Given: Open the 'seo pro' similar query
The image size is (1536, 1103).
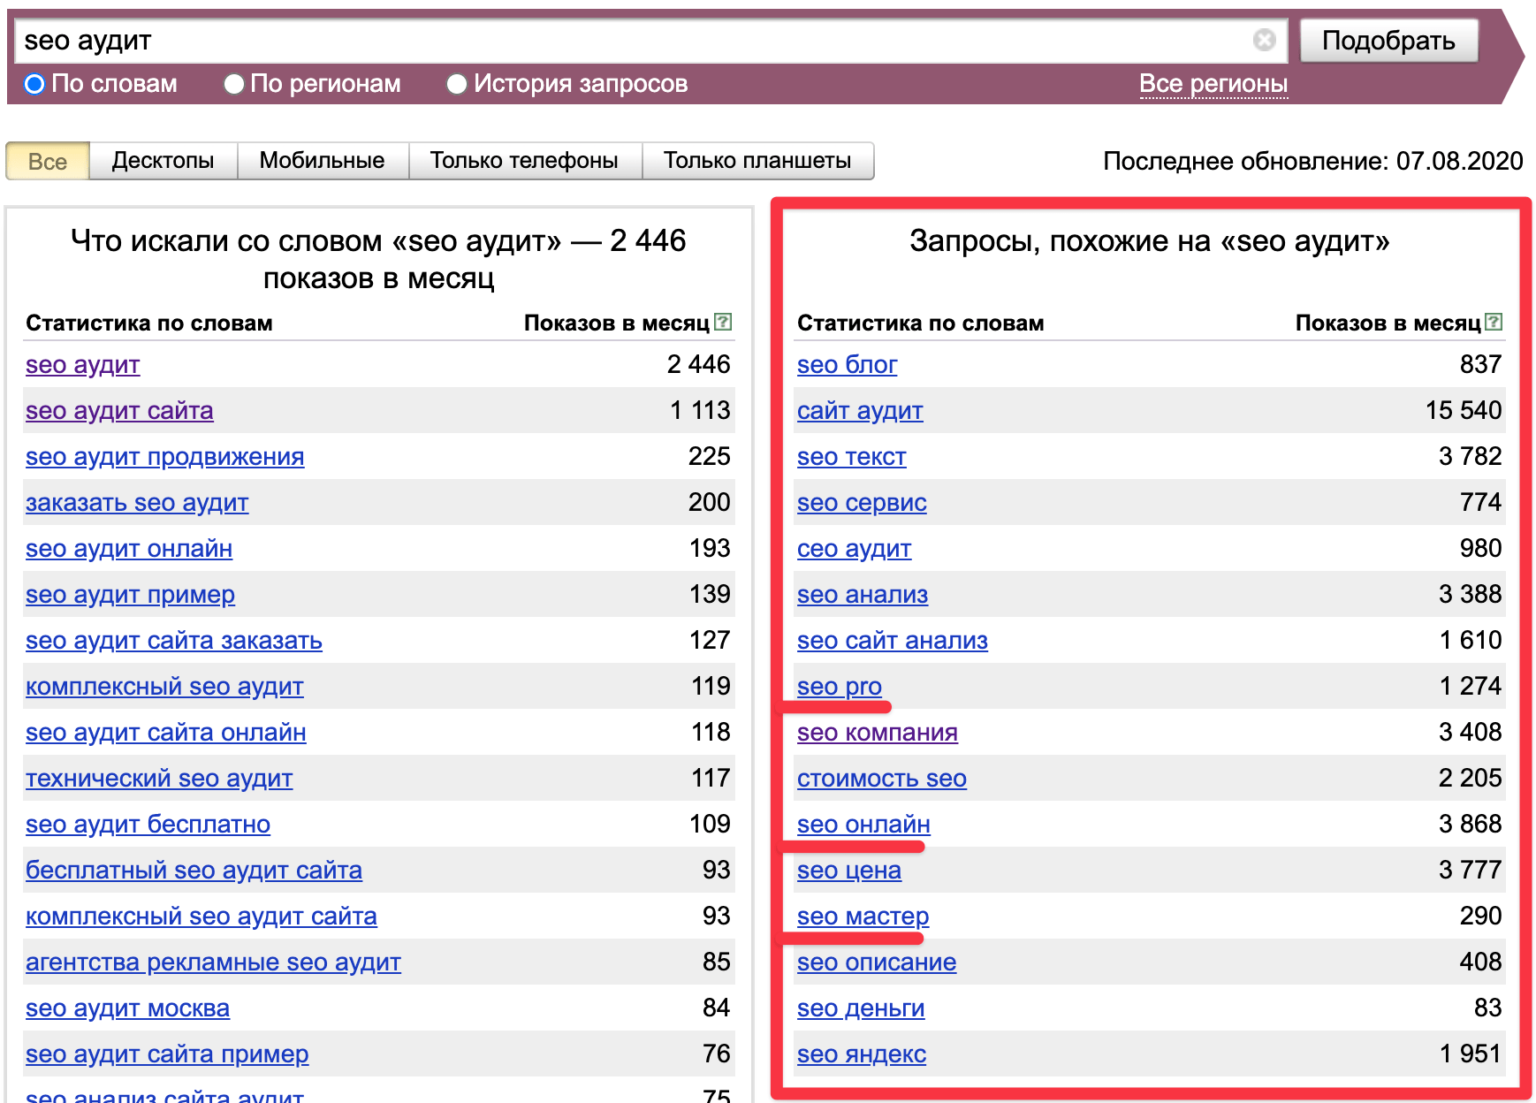Looking at the screenshot, I should [x=840, y=687].
